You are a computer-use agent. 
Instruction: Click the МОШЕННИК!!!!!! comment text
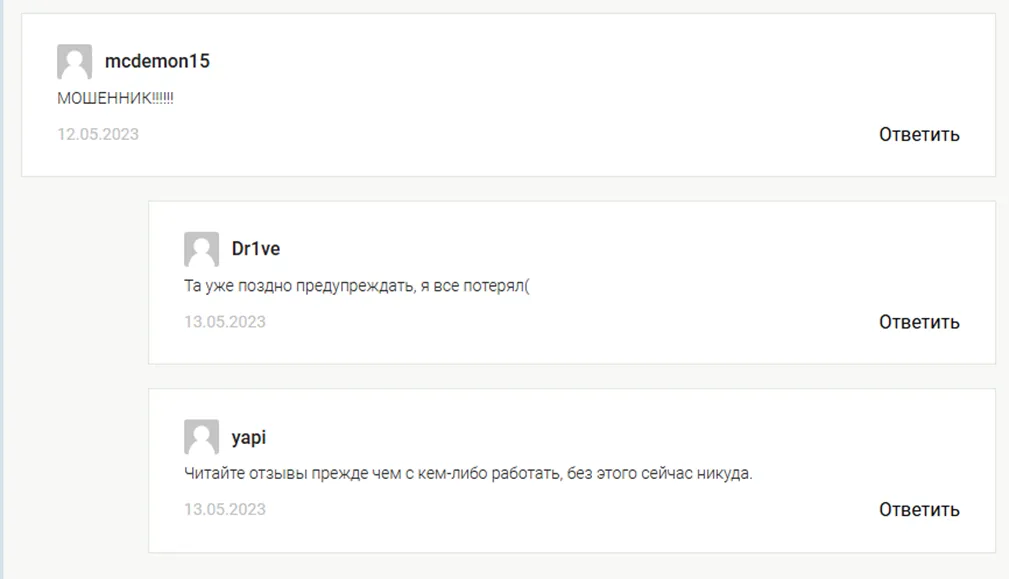[x=115, y=98]
